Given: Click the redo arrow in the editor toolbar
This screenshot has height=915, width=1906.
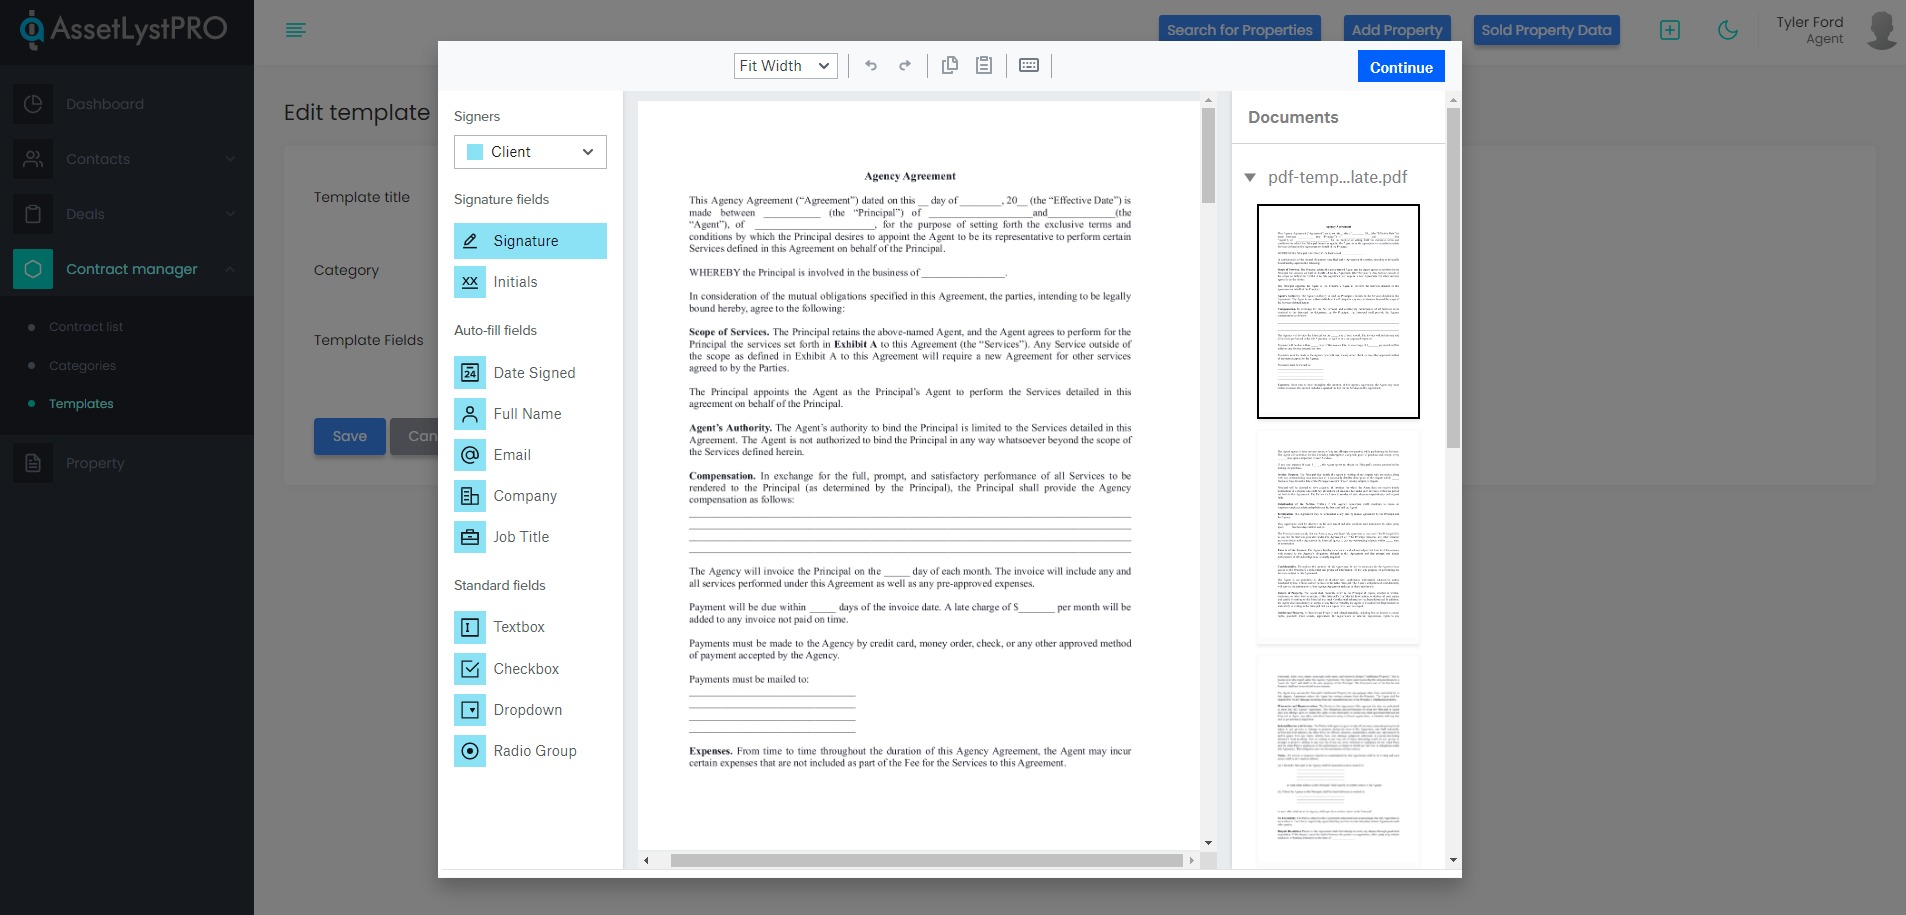Looking at the screenshot, I should click(x=905, y=66).
